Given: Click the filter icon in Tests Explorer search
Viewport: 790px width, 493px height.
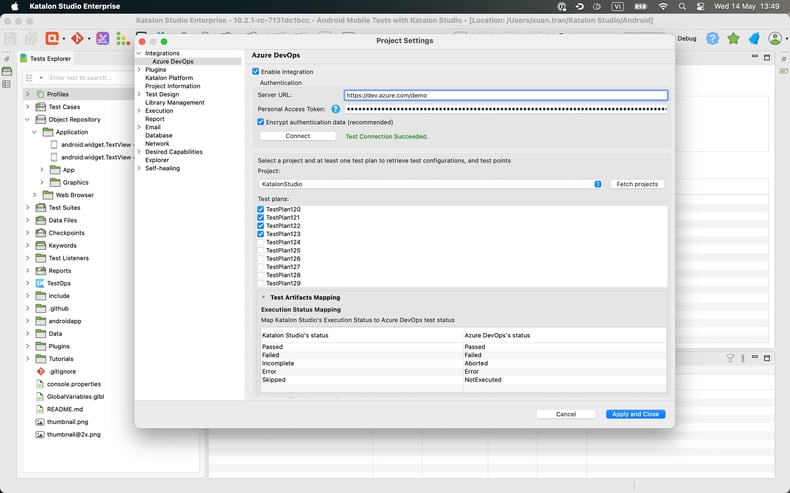Looking at the screenshot, I should click(29, 78).
